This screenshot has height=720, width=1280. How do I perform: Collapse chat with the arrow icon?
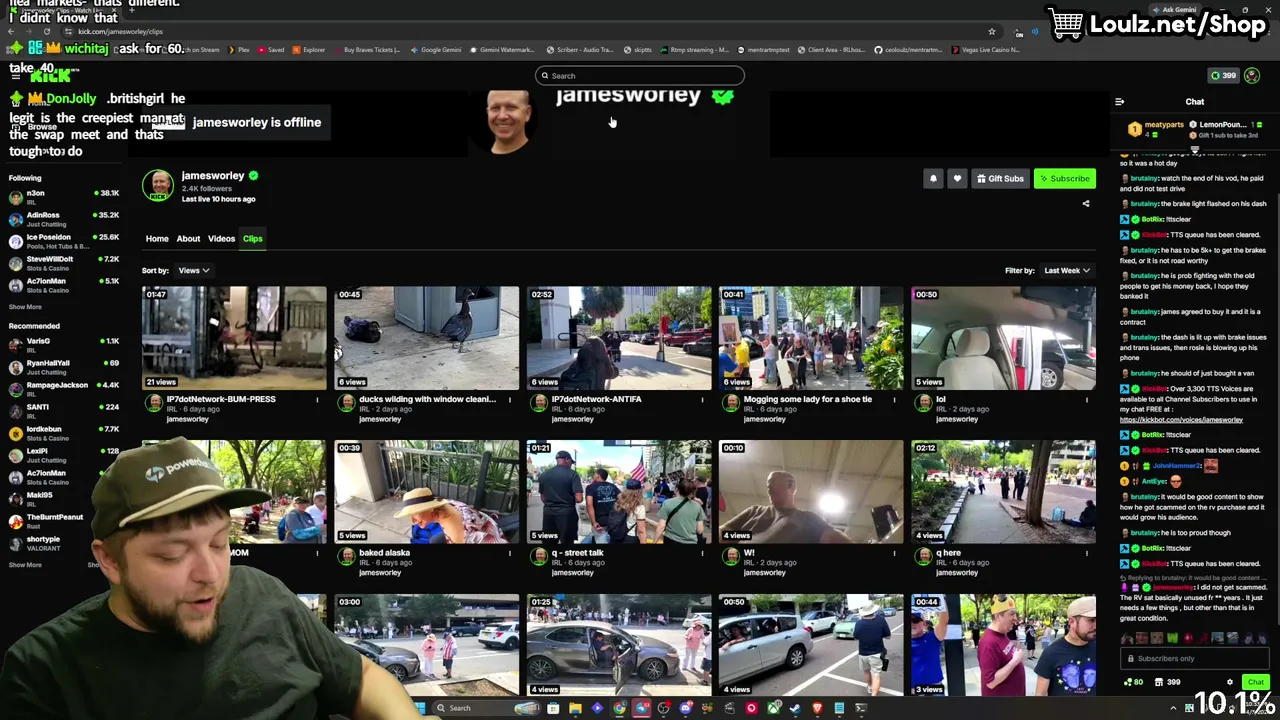coord(1119,101)
